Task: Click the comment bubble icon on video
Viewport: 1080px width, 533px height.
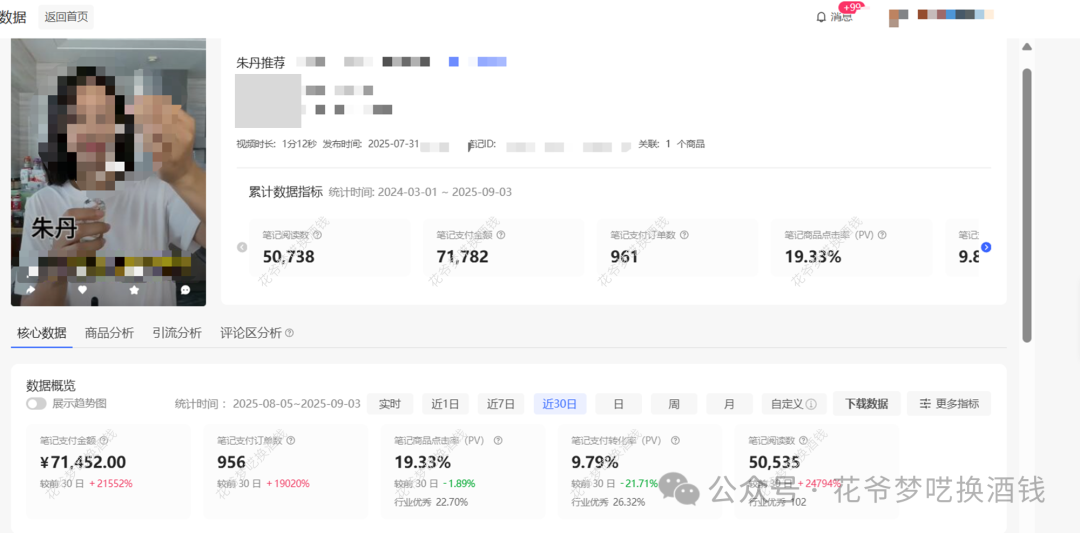Action: coord(185,290)
